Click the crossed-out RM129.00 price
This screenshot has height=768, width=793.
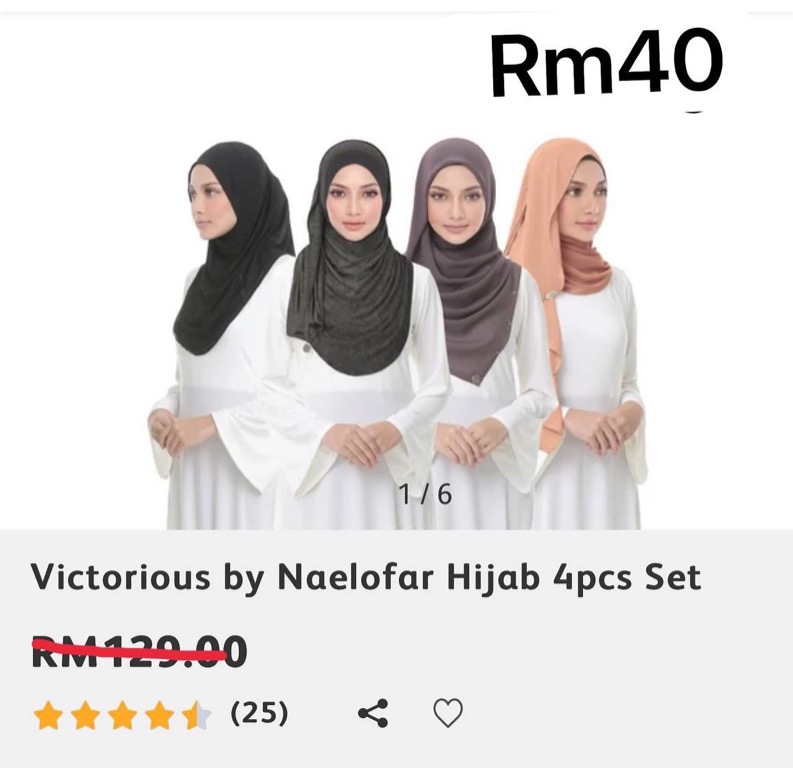click(x=140, y=651)
